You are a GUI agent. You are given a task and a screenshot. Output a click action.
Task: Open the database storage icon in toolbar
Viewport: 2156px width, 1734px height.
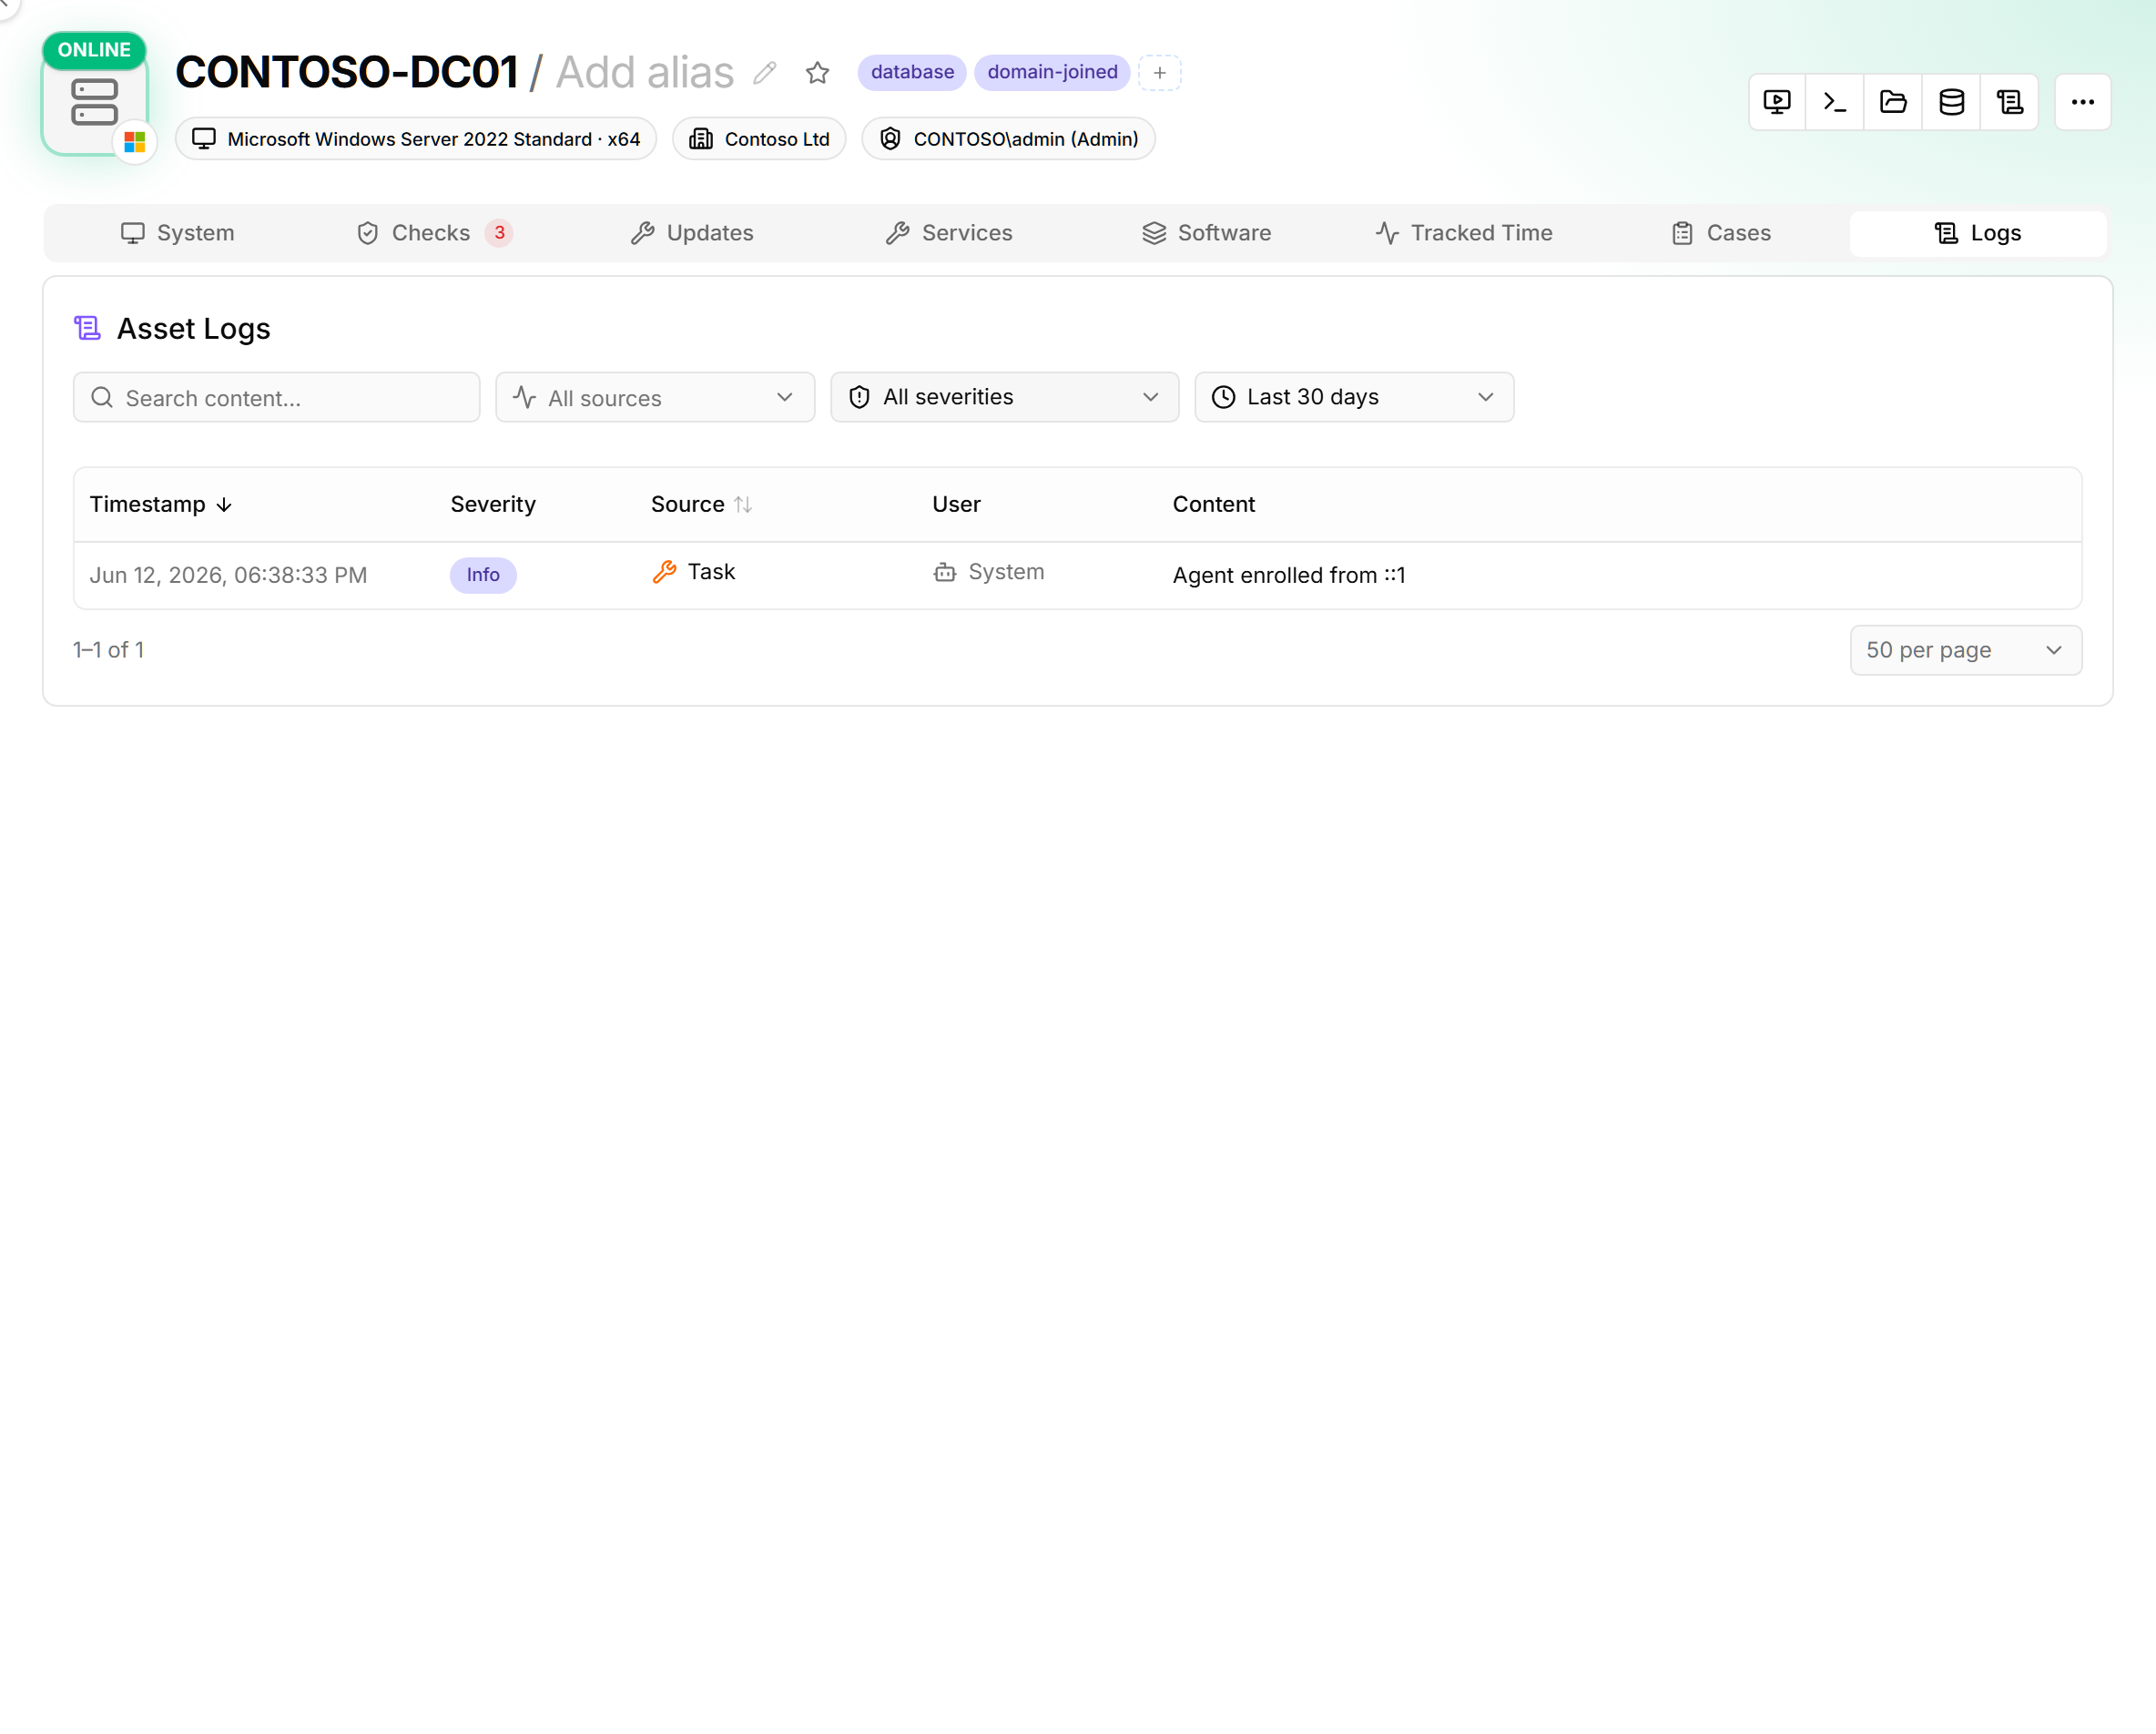pos(1951,102)
